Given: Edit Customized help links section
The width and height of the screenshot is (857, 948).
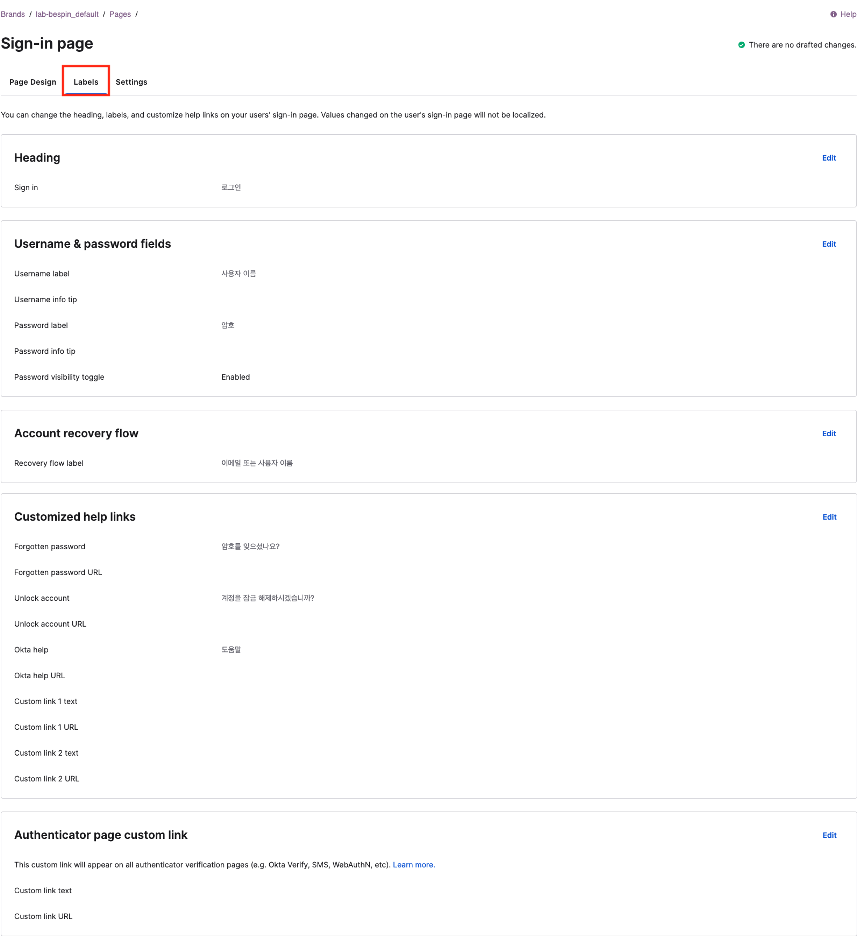Looking at the screenshot, I should [x=829, y=517].
